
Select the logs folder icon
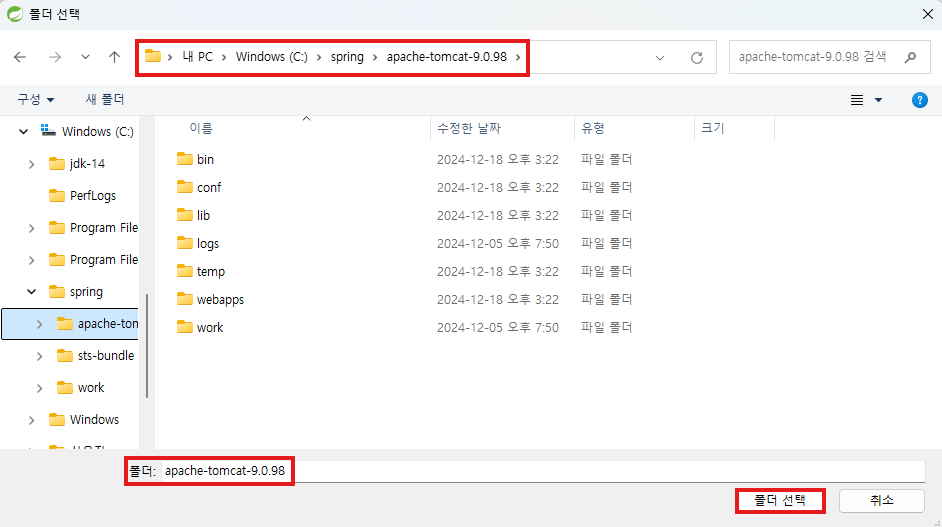pos(185,243)
